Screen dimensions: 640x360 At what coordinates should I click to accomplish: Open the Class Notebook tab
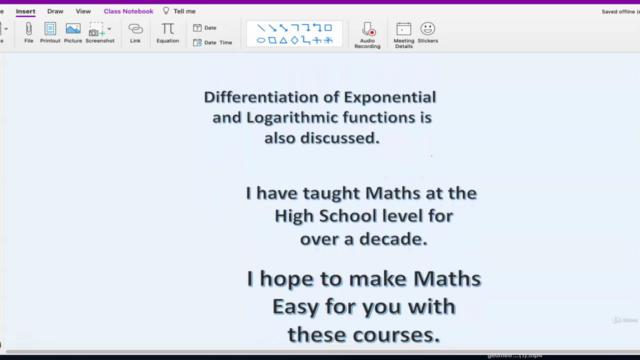coord(128,11)
